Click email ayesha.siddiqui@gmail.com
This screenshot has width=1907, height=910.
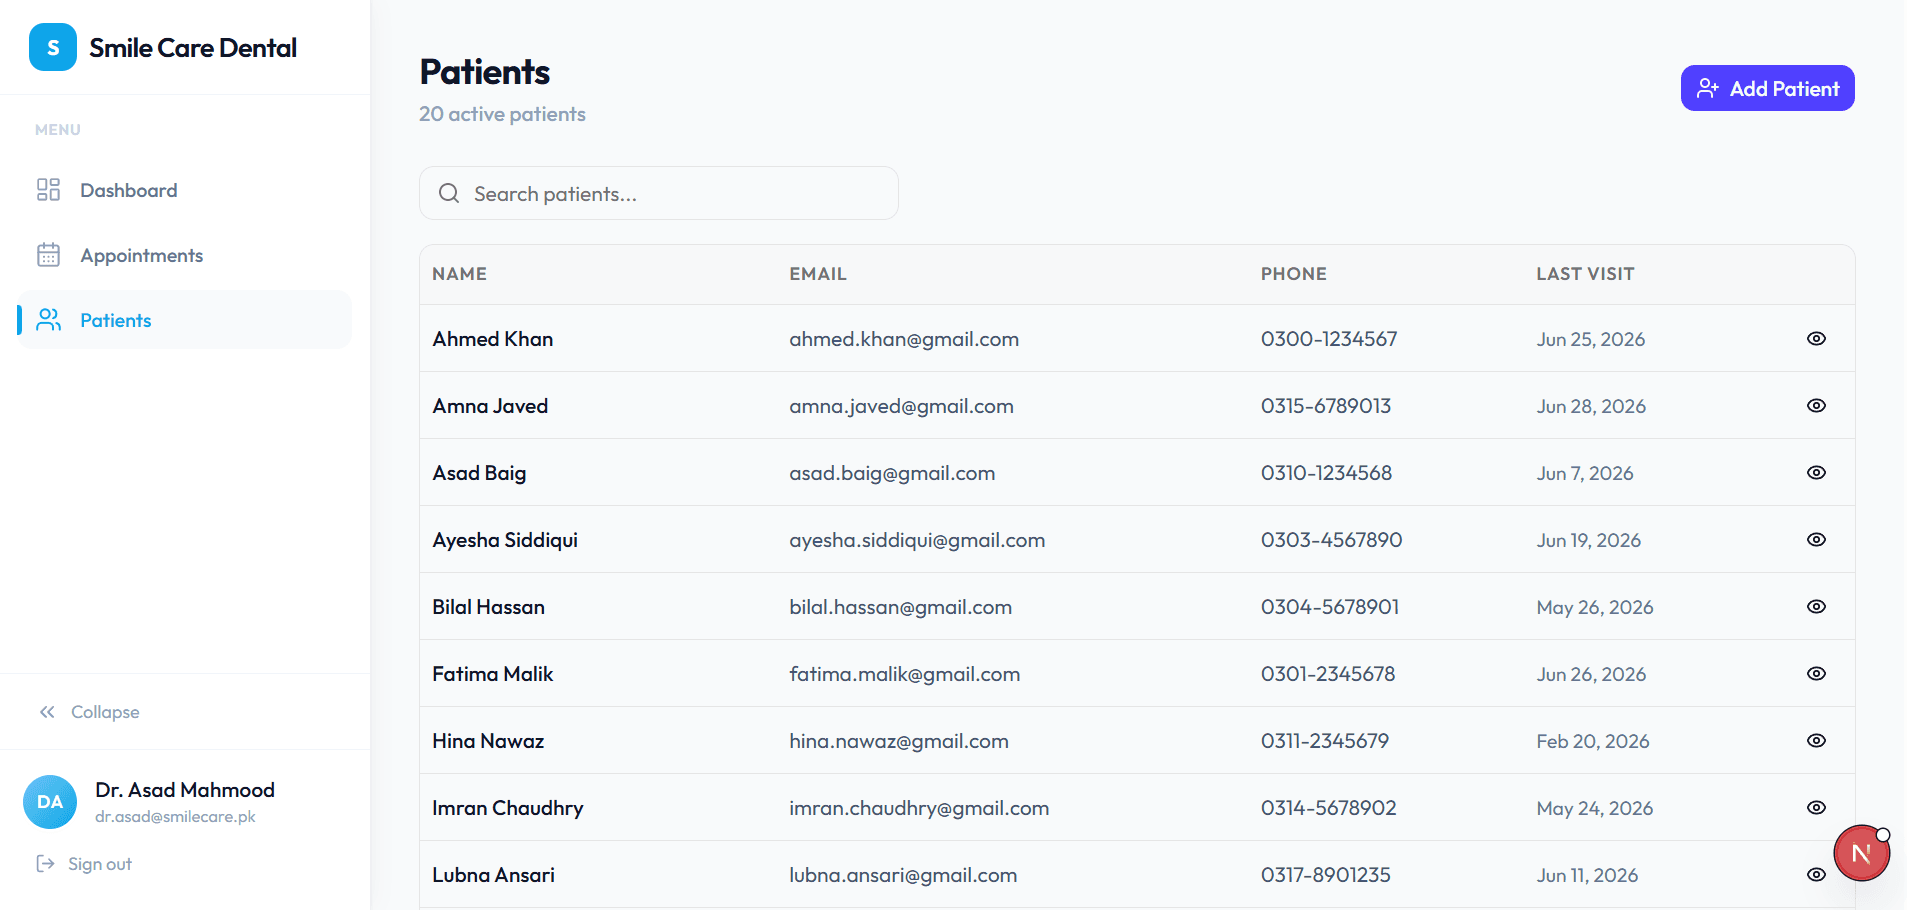917,540
